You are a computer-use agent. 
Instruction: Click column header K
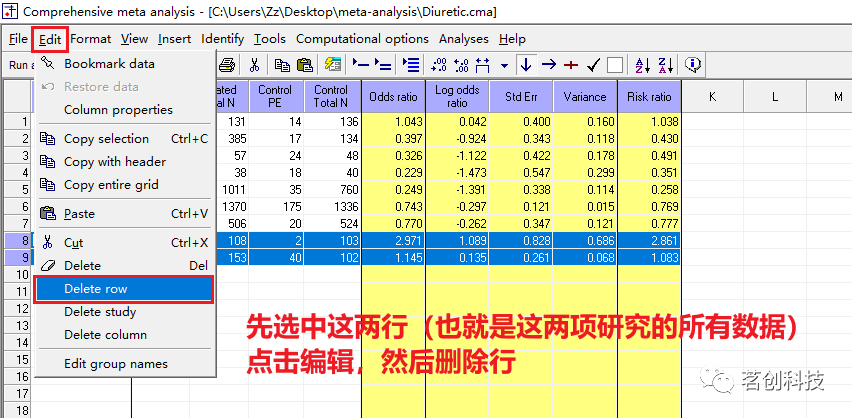click(712, 97)
